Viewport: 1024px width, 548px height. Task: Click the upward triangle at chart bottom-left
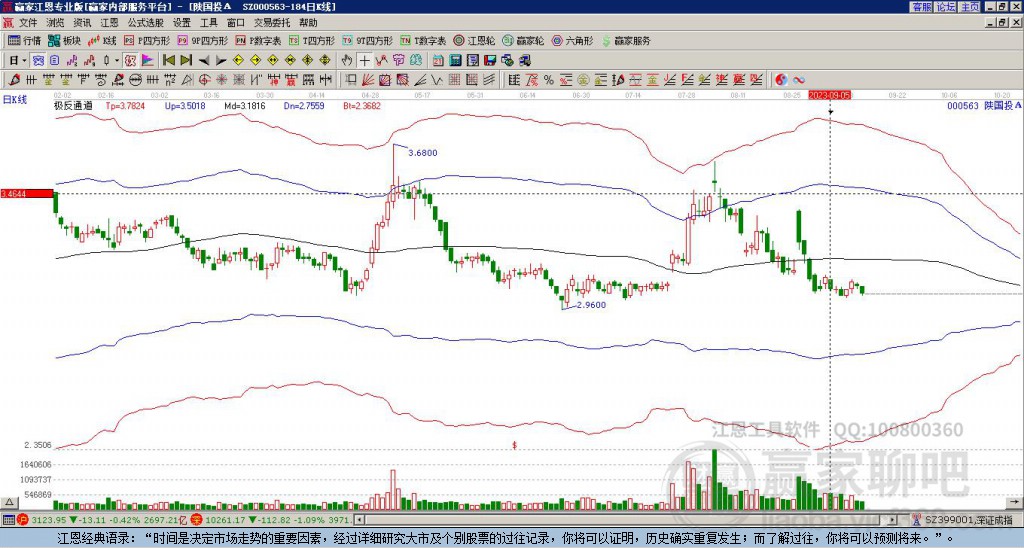(8, 503)
